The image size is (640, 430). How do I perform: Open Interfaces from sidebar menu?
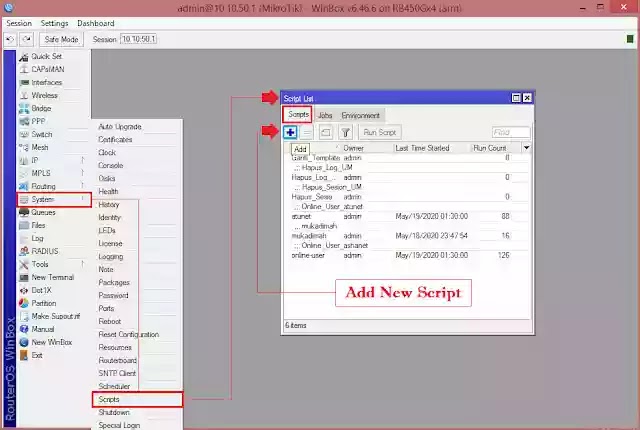47,82
